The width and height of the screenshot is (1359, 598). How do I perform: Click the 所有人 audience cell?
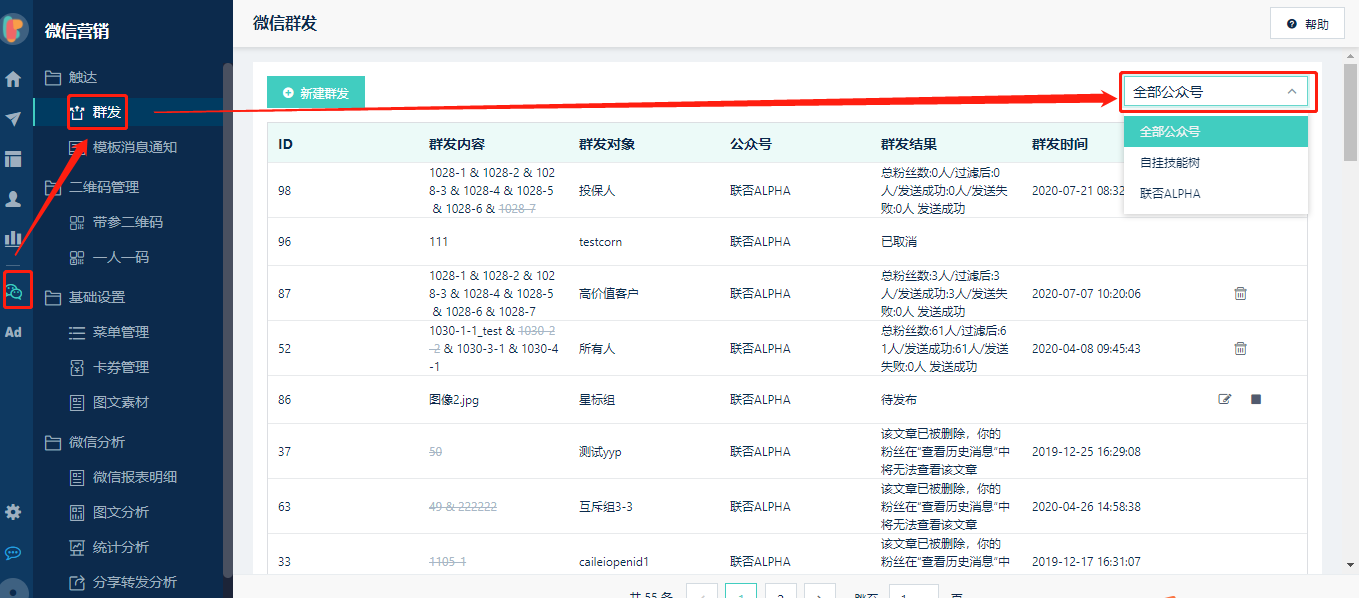pos(597,349)
